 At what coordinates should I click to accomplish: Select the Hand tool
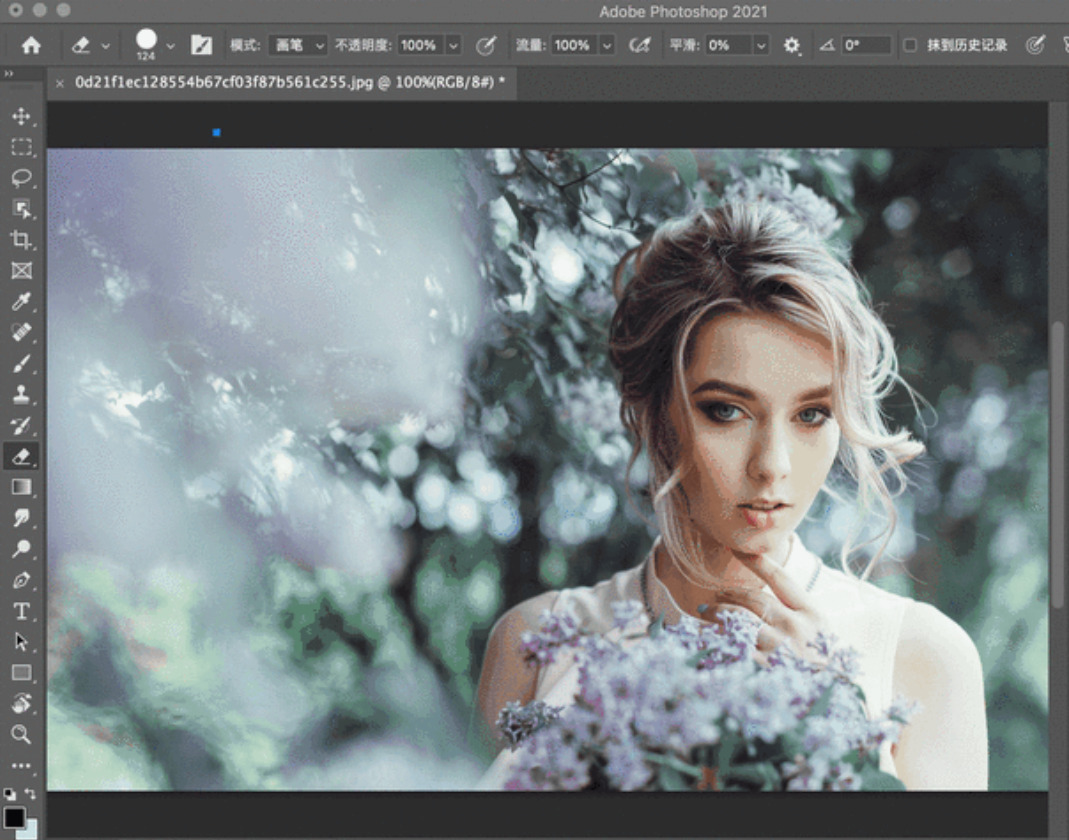pos(21,703)
